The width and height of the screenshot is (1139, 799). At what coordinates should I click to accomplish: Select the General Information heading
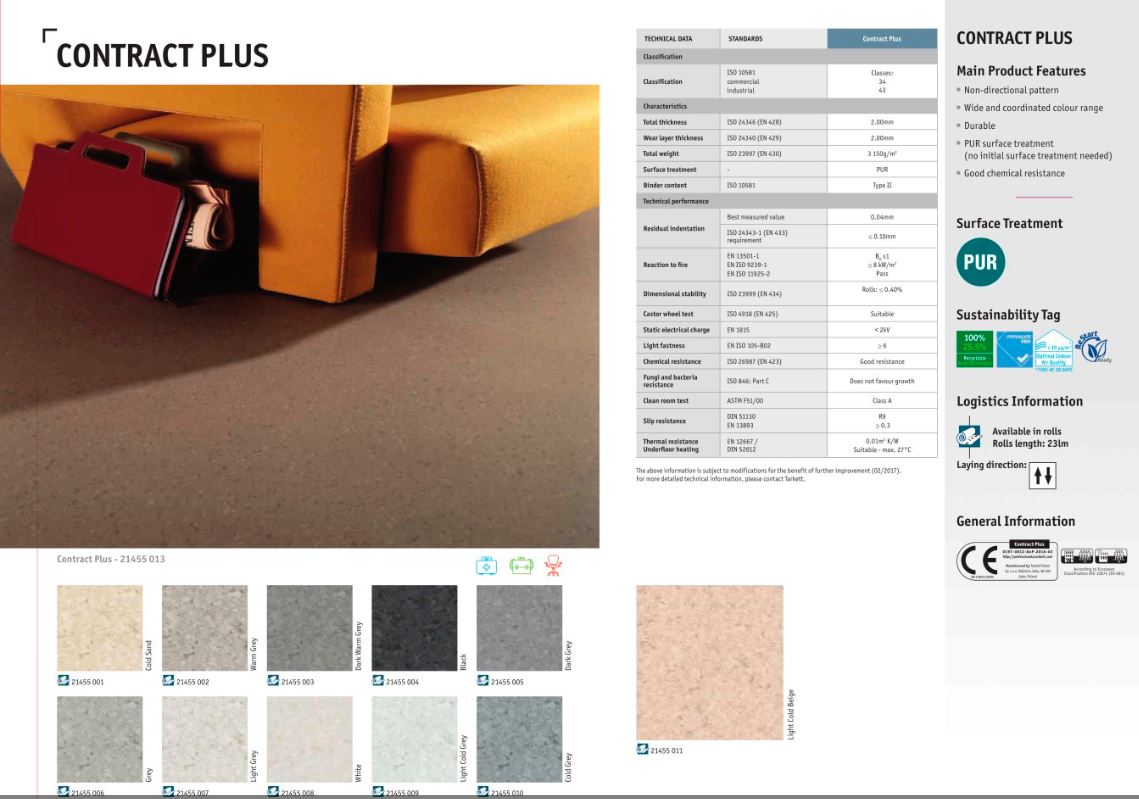click(1016, 521)
